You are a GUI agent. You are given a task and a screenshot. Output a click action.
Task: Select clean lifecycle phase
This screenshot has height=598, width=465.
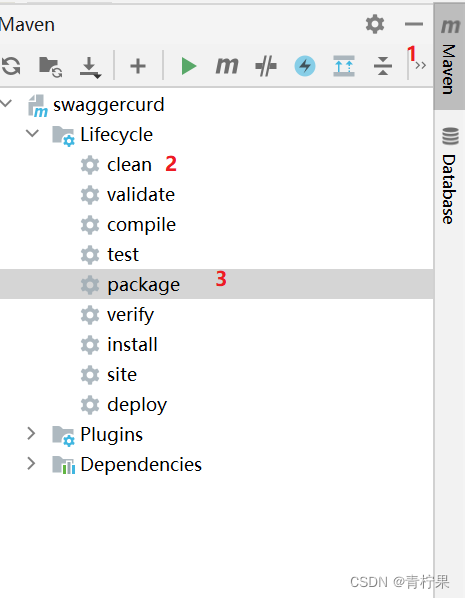[129, 165]
